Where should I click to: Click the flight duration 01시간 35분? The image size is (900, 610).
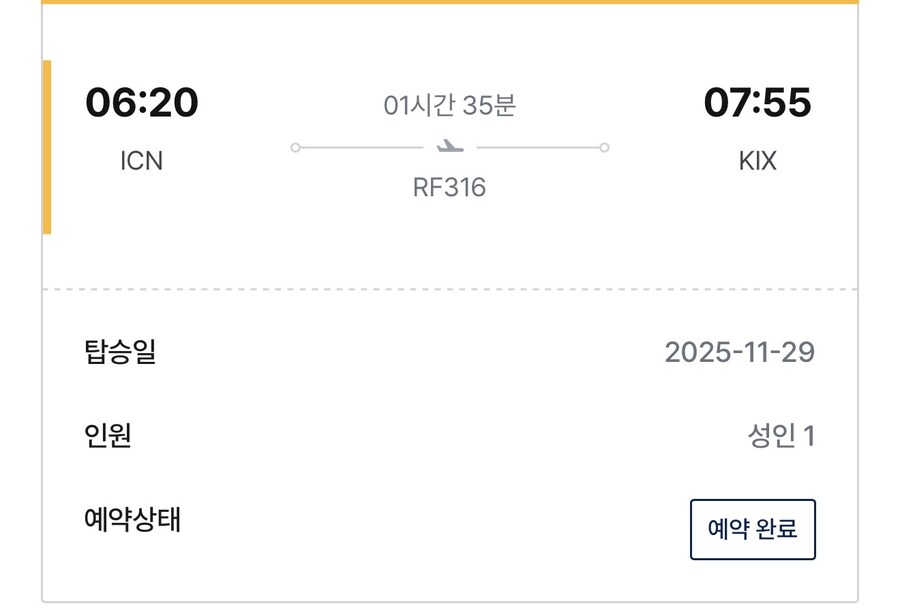[449, 105]
